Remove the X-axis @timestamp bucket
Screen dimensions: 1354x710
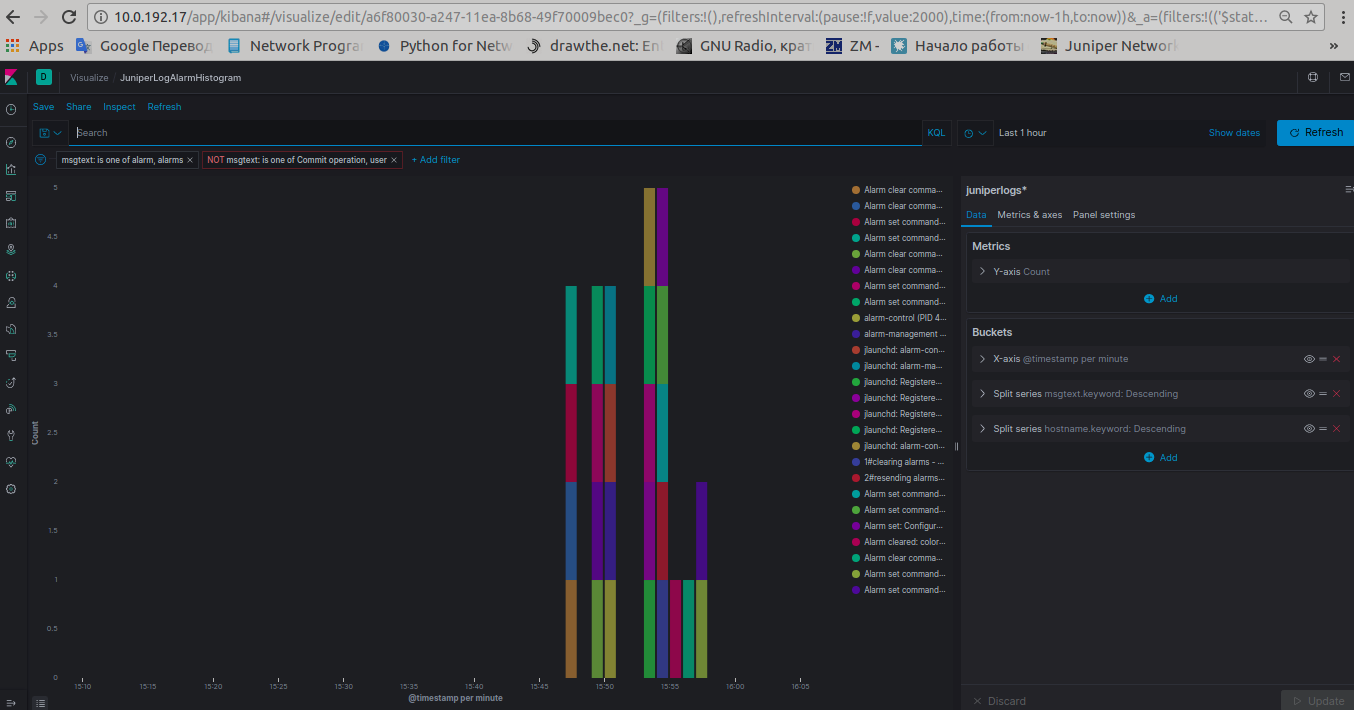point(1336,359)
